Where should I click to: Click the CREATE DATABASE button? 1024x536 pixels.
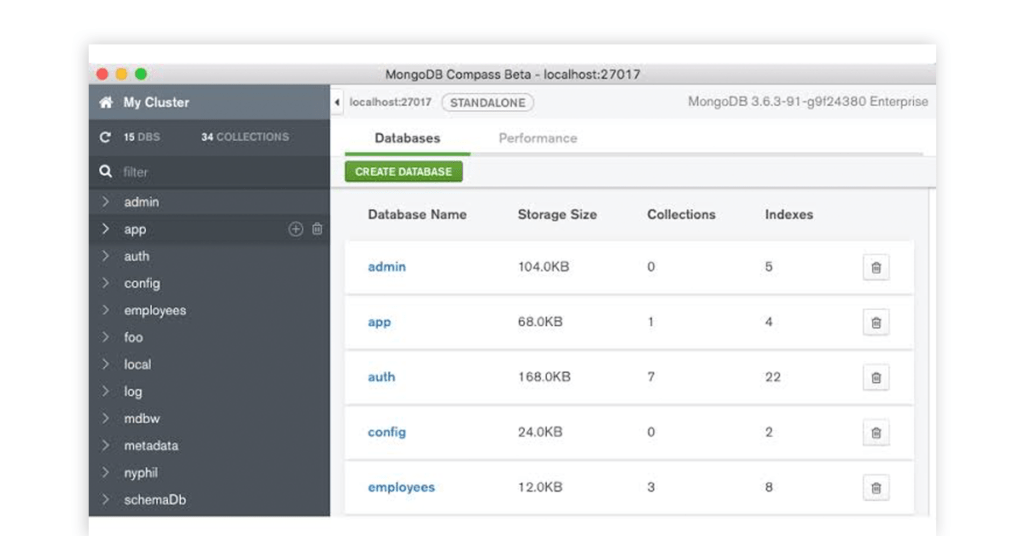pyautogui.click(x=404, y=172)
